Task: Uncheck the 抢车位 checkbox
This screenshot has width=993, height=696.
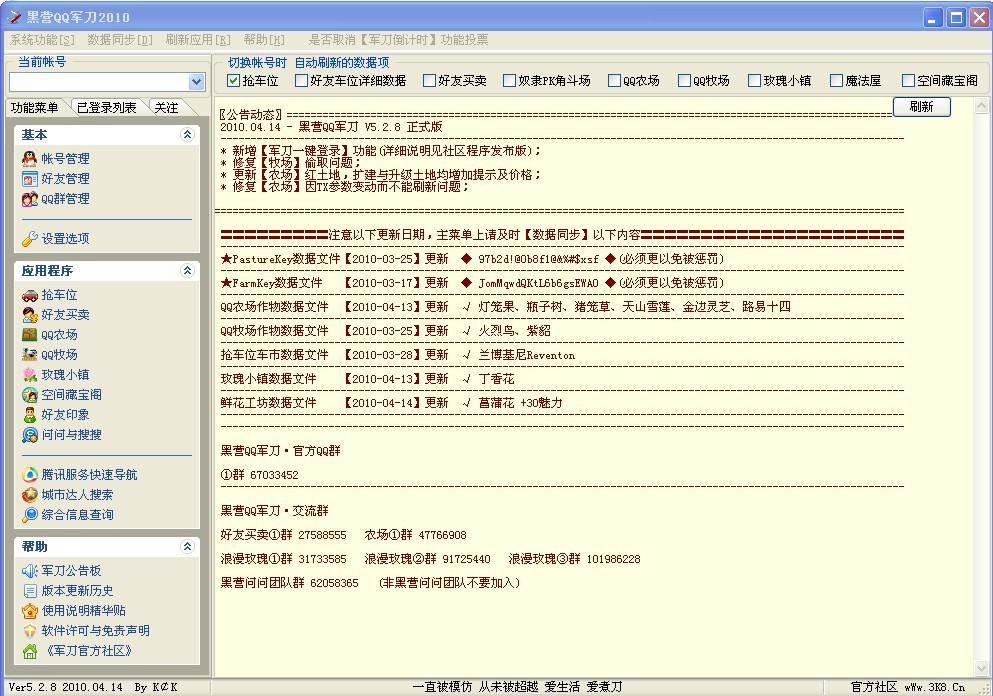Action: [233, 80]
